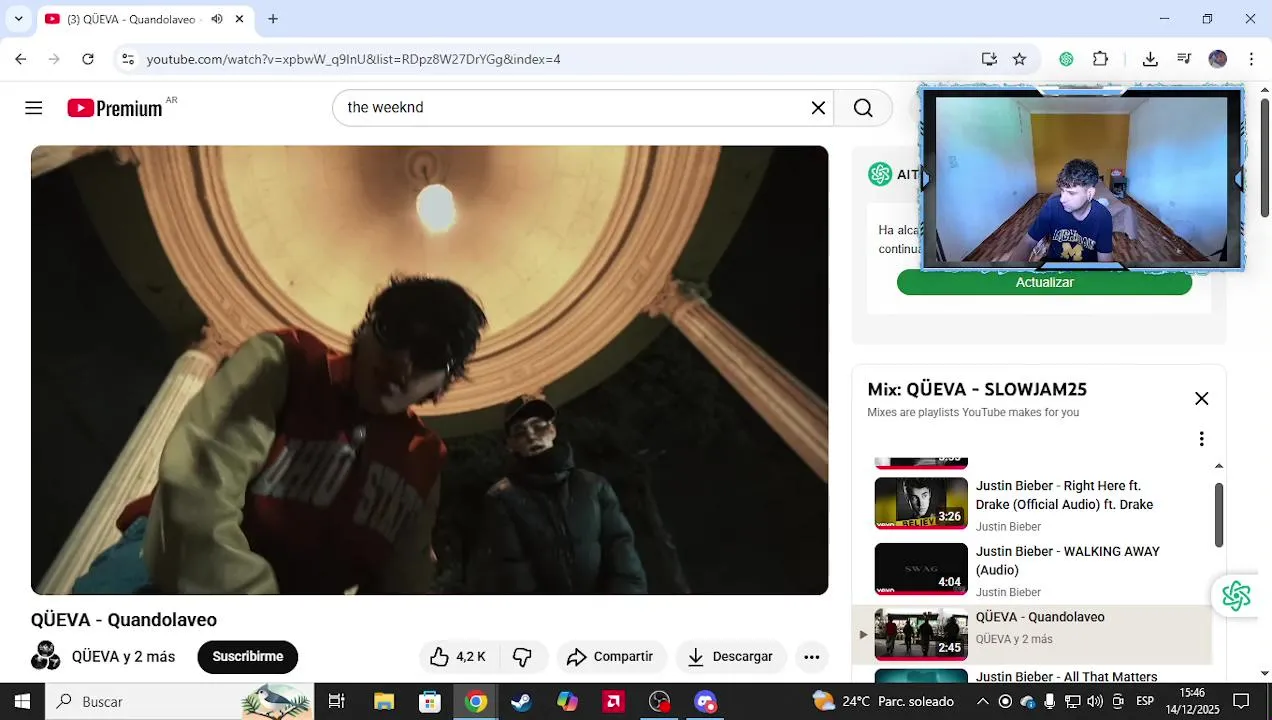Open the 'QÜEVA y 2 más' channel link

click(123, 657)
